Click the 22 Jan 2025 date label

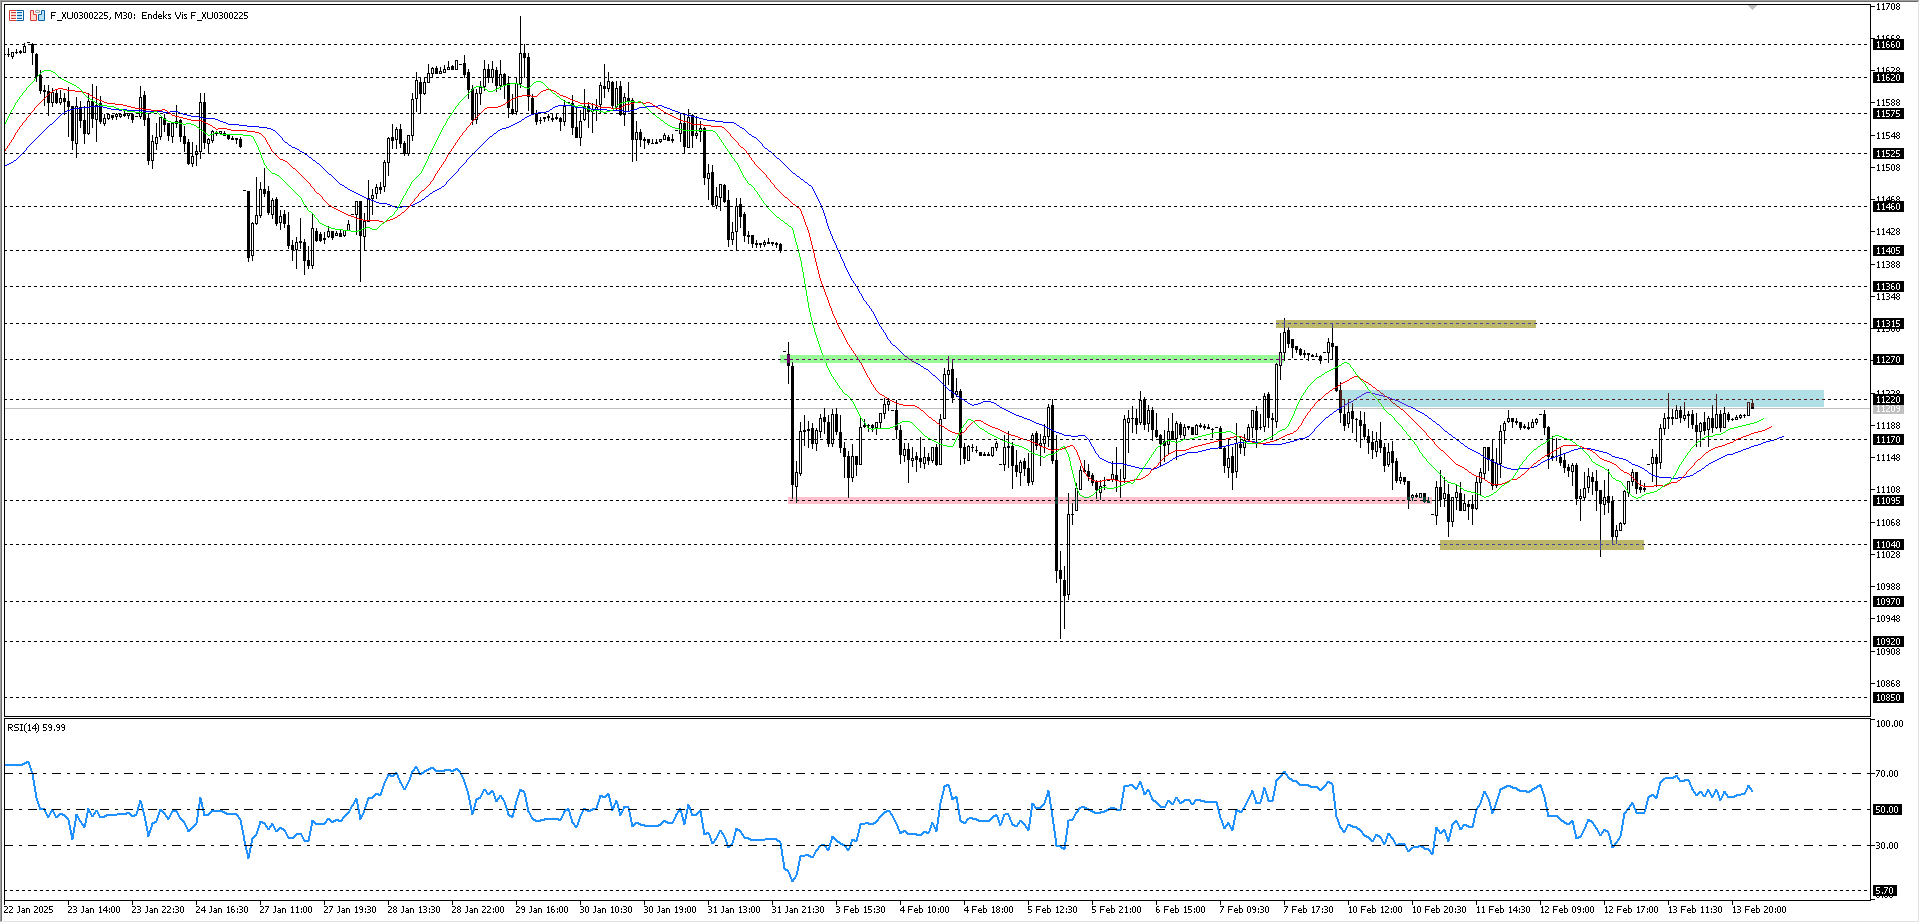click(x=28, y=909)
